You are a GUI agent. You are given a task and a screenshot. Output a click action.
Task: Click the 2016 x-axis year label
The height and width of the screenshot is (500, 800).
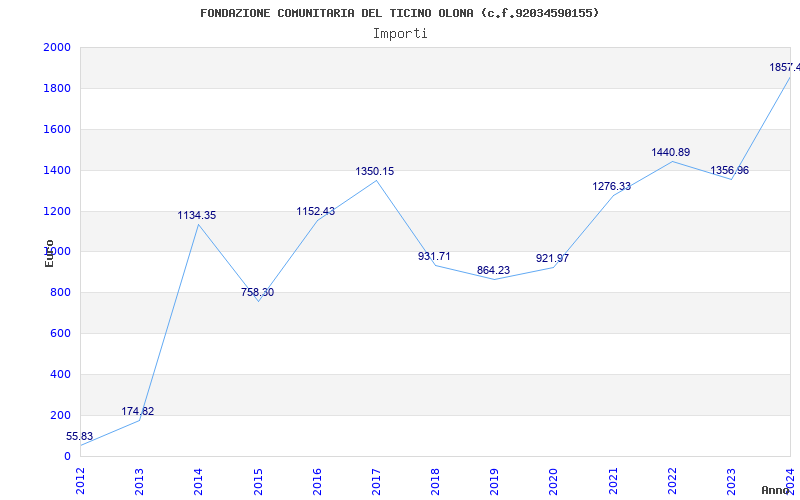pyautogui.click(x=317, y=481)
